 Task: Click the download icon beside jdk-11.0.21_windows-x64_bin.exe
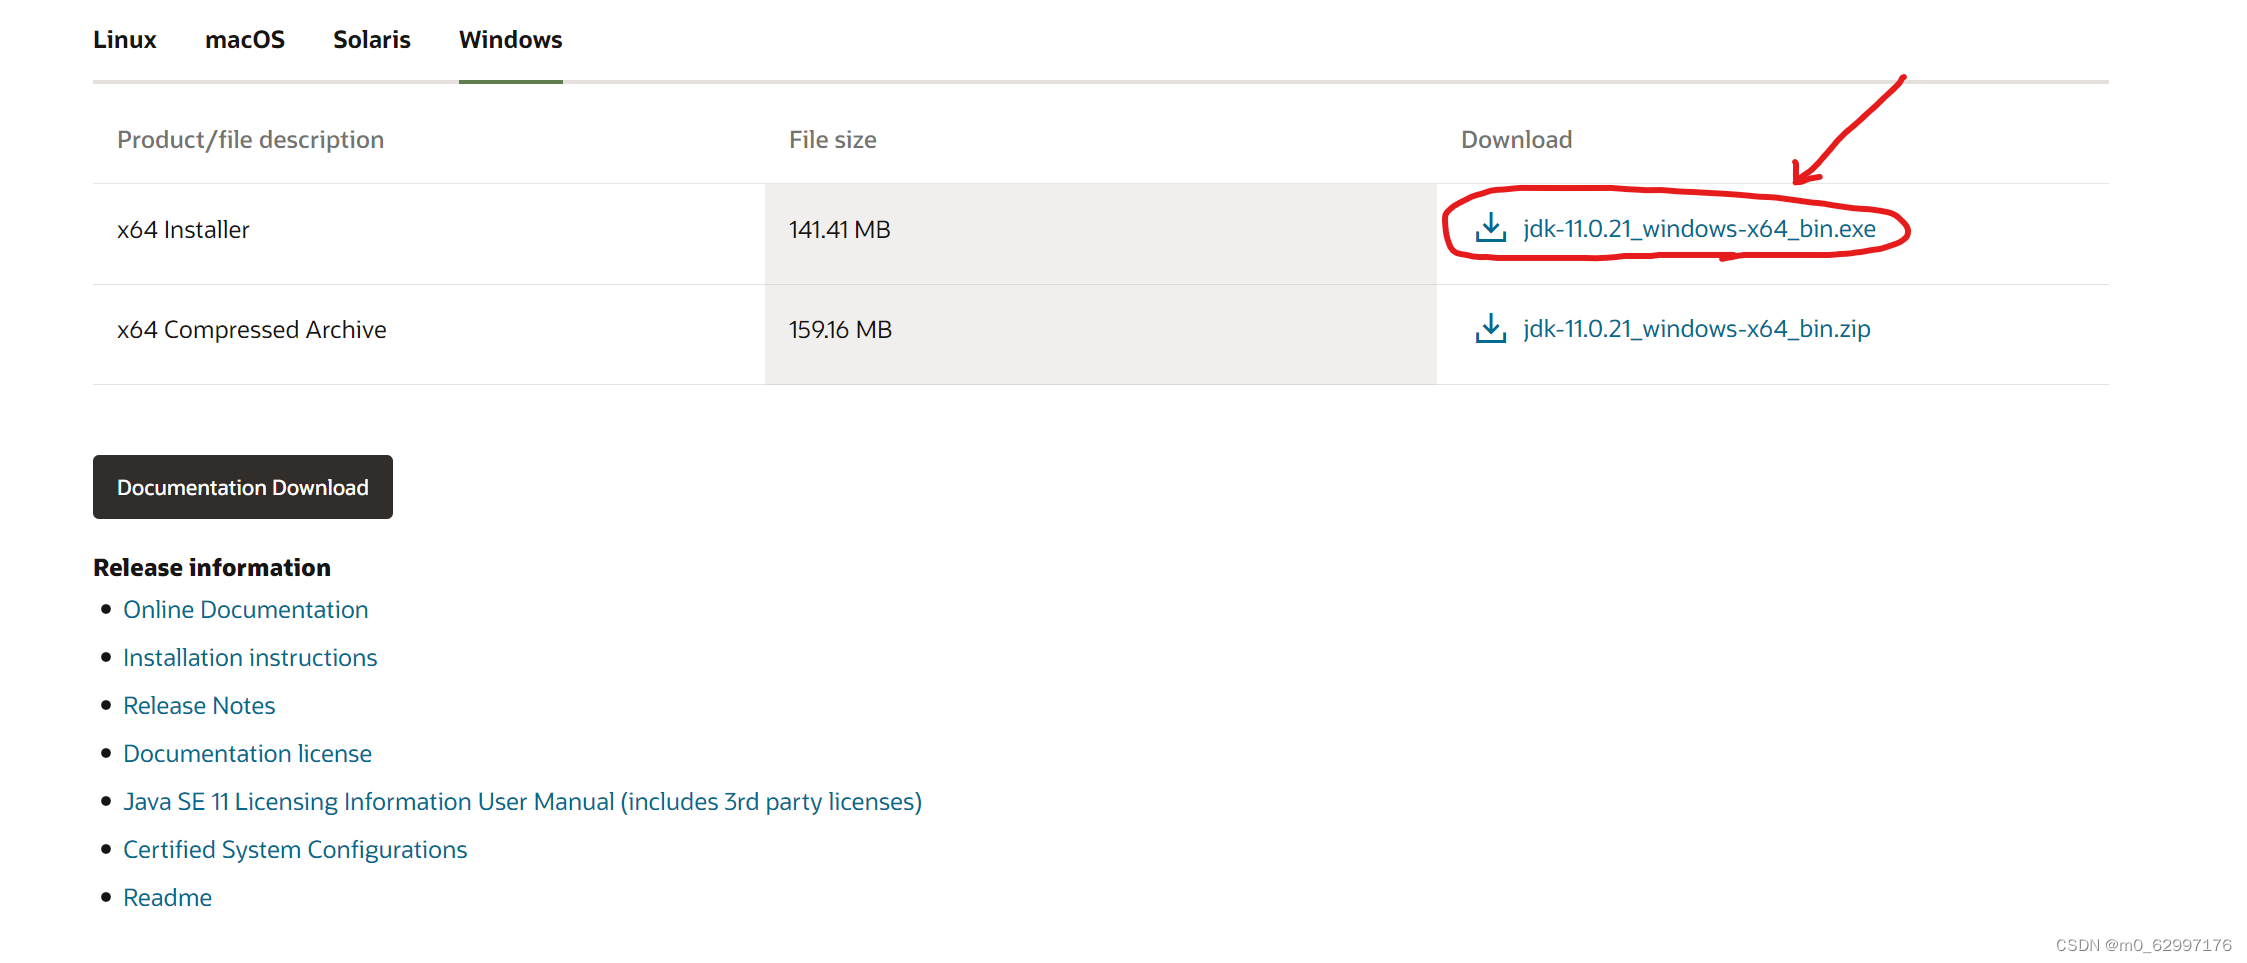pyautogui.click(x=1490, y=228)
